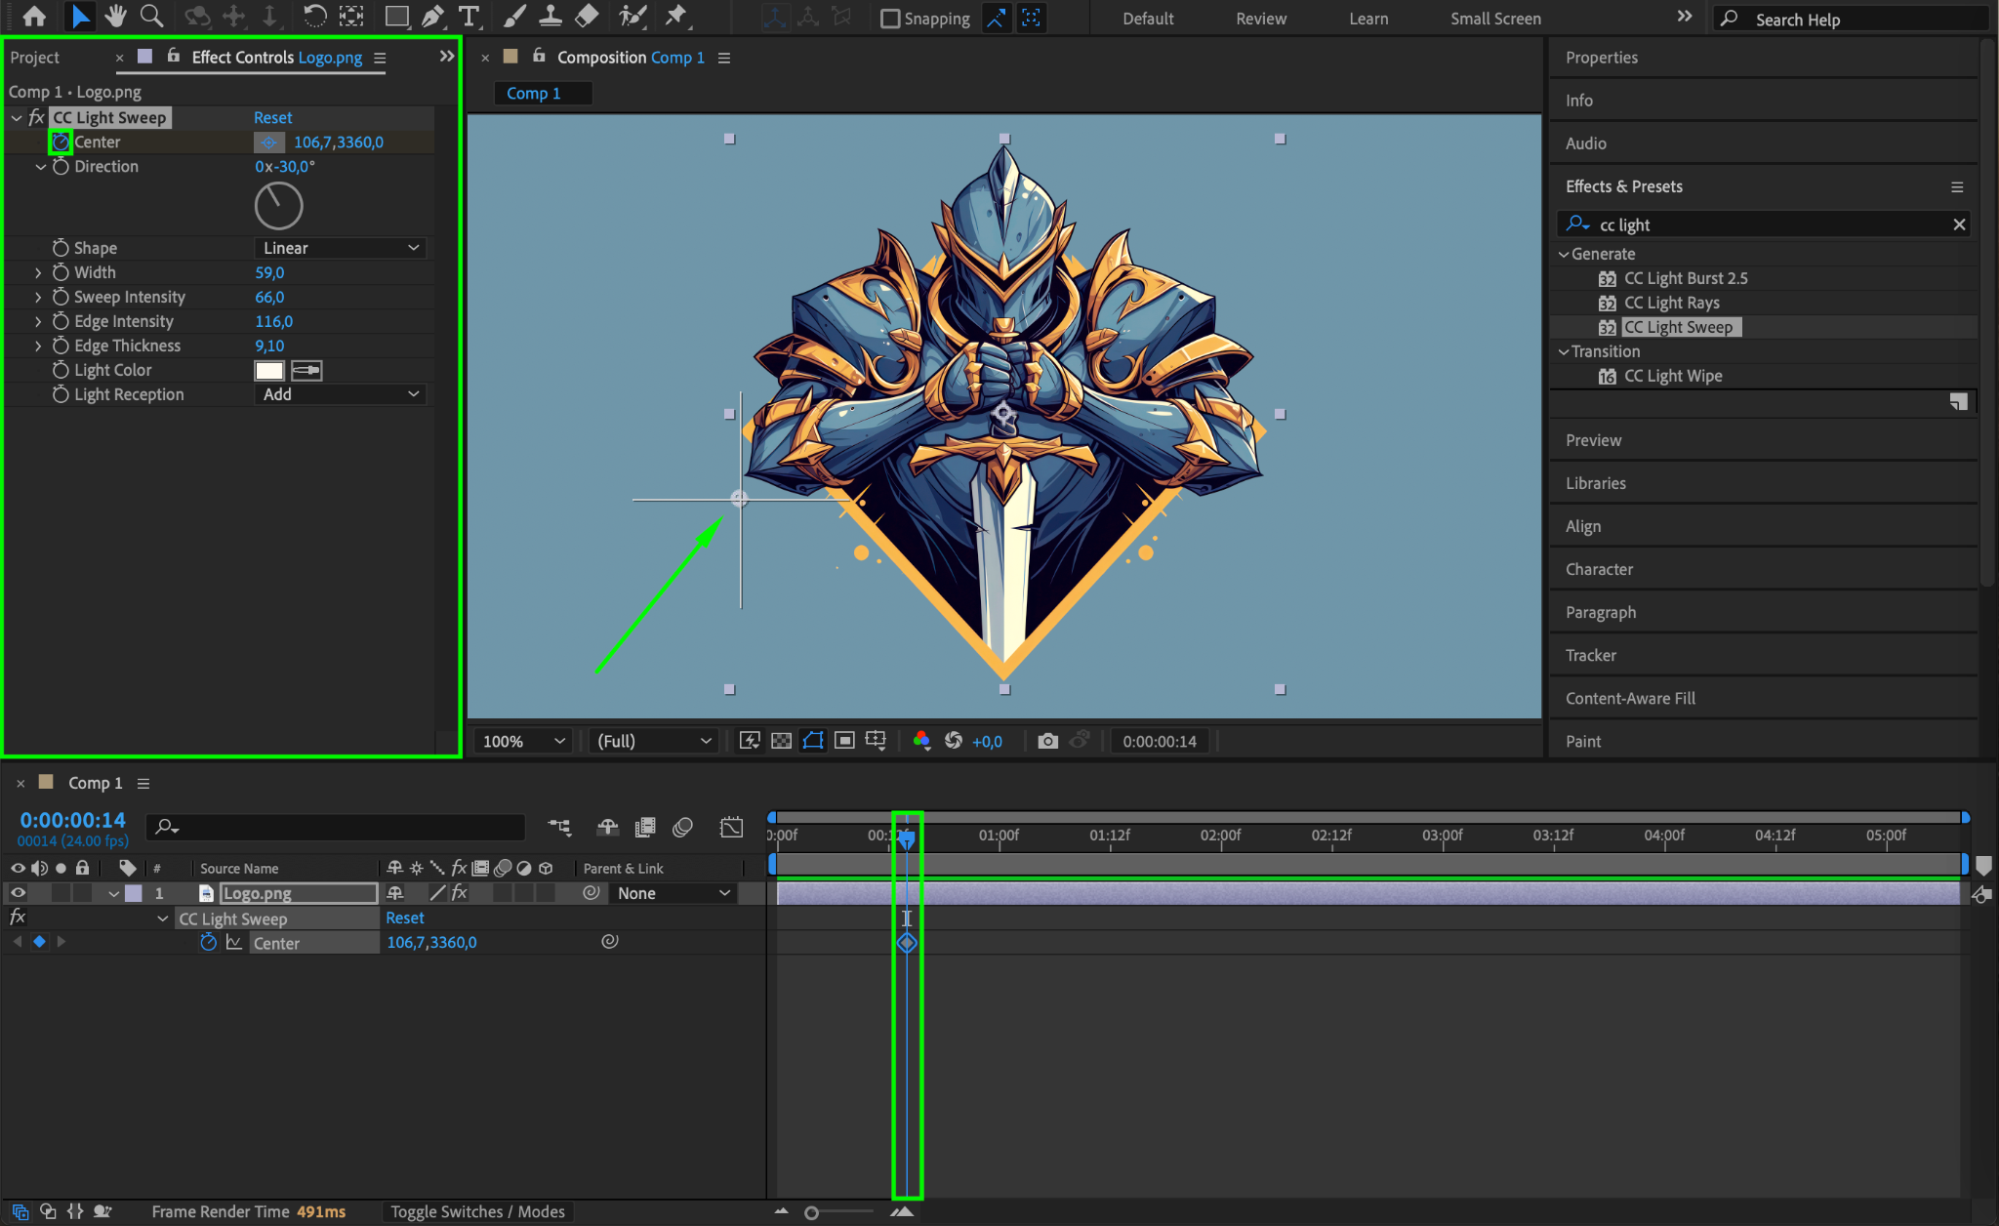Hide Logo.png layer with eye icon

click(18, 893)
